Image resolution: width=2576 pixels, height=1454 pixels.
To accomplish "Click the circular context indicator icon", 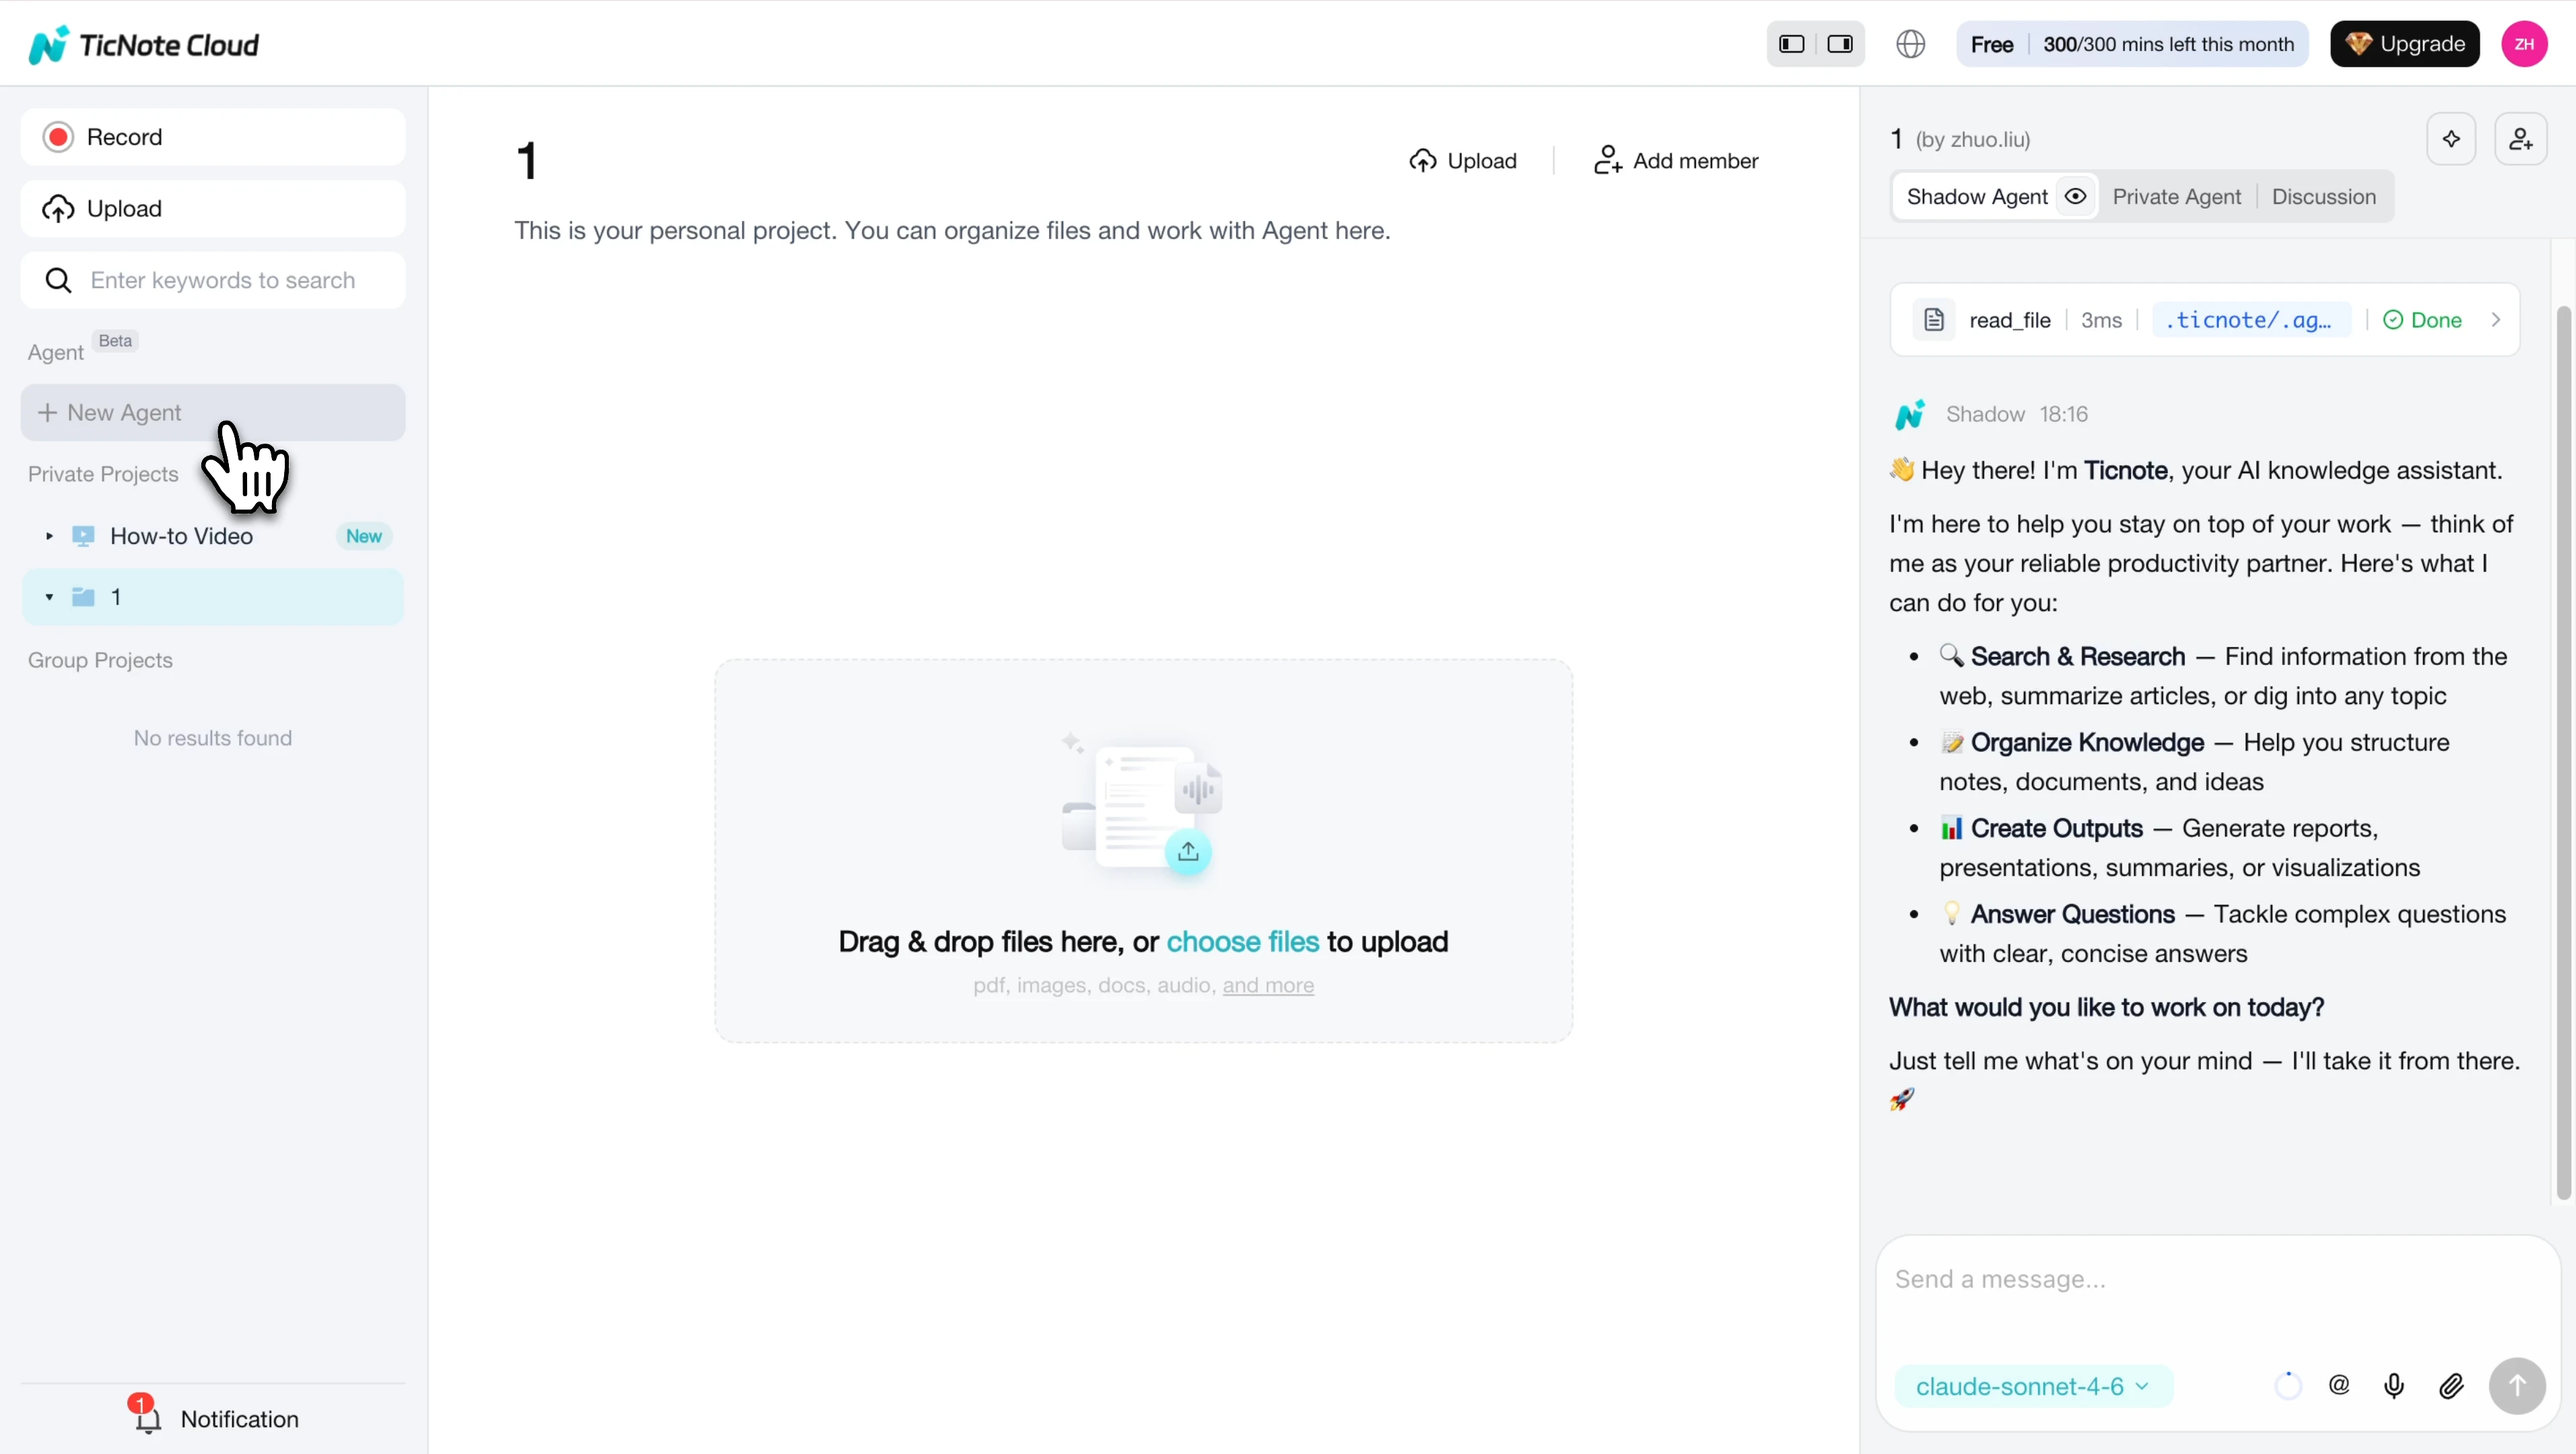I will (x=2287, y=1386).
